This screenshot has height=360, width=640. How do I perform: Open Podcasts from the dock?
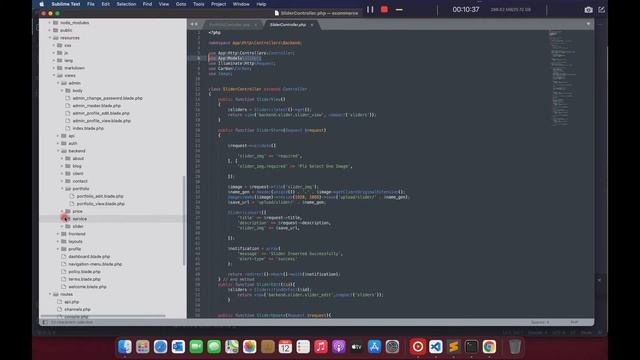pyautogui.click(x=338, y=347)
